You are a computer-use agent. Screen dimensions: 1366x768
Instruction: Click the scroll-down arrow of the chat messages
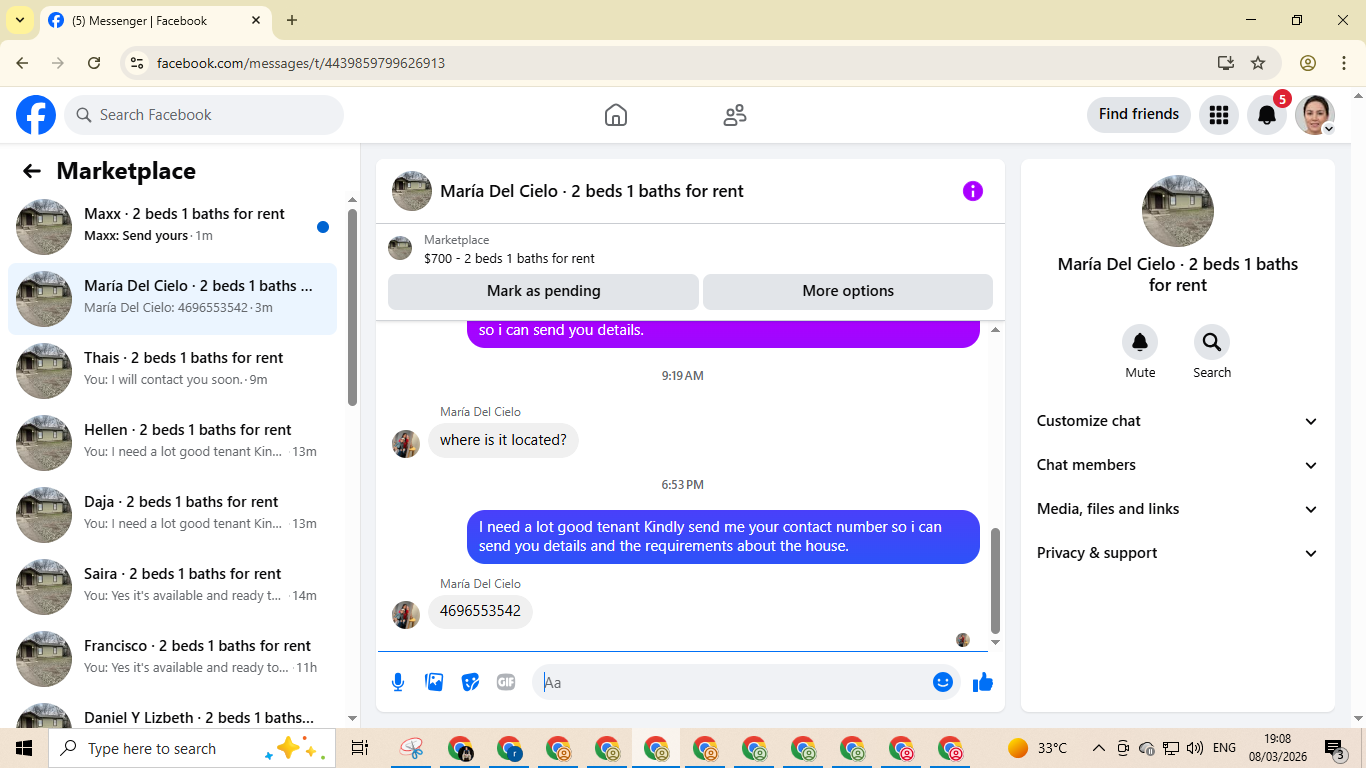coord(995,643)
